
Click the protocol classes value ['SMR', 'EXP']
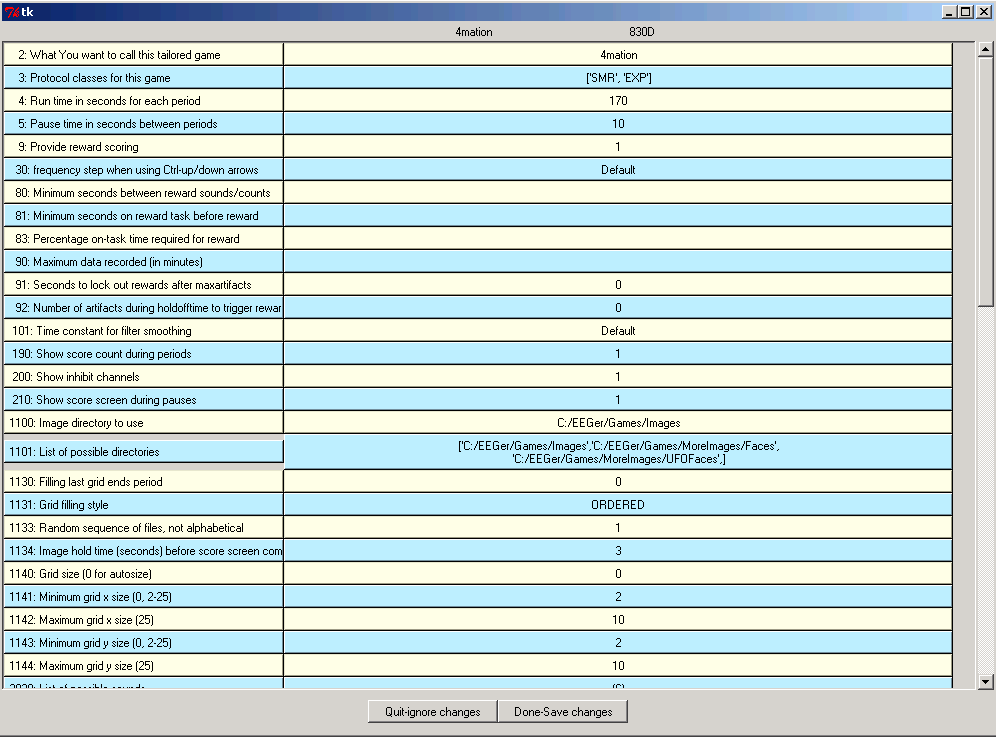[618, 78]
